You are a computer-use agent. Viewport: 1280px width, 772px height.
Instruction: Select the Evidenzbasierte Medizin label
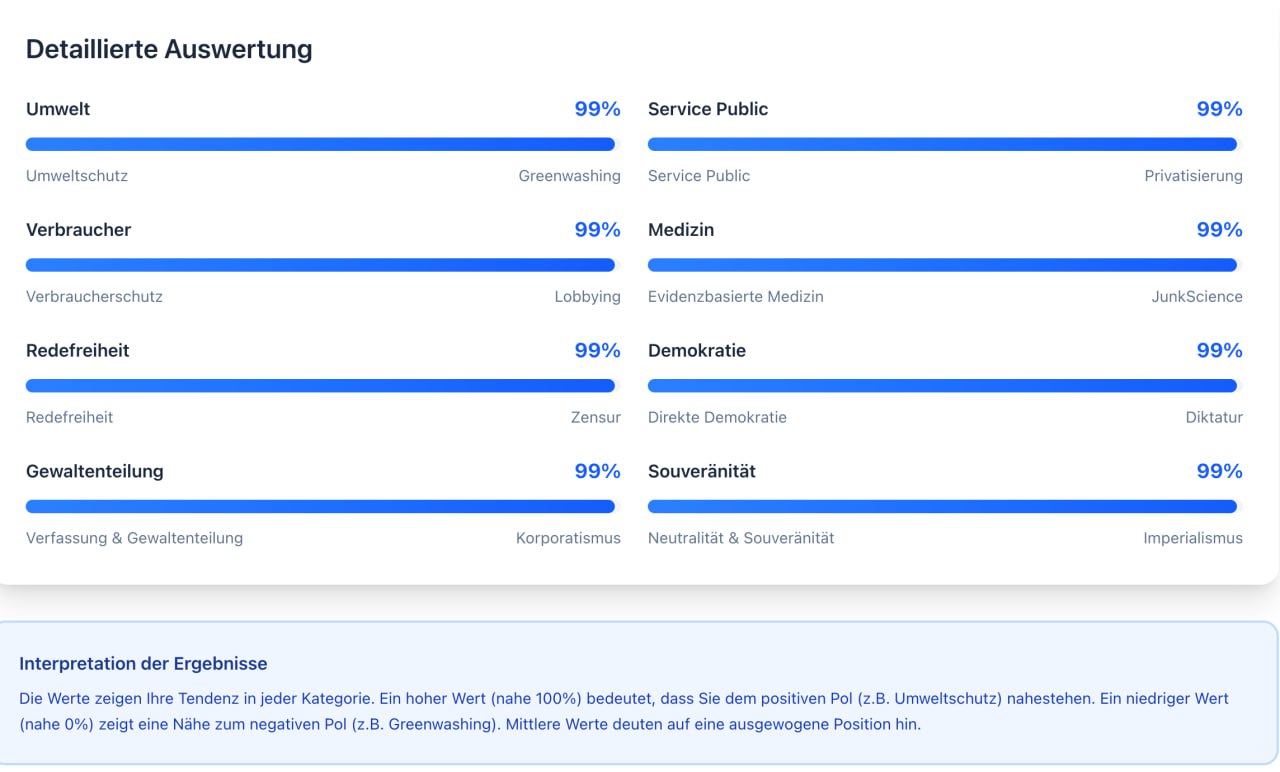(736, 297)
